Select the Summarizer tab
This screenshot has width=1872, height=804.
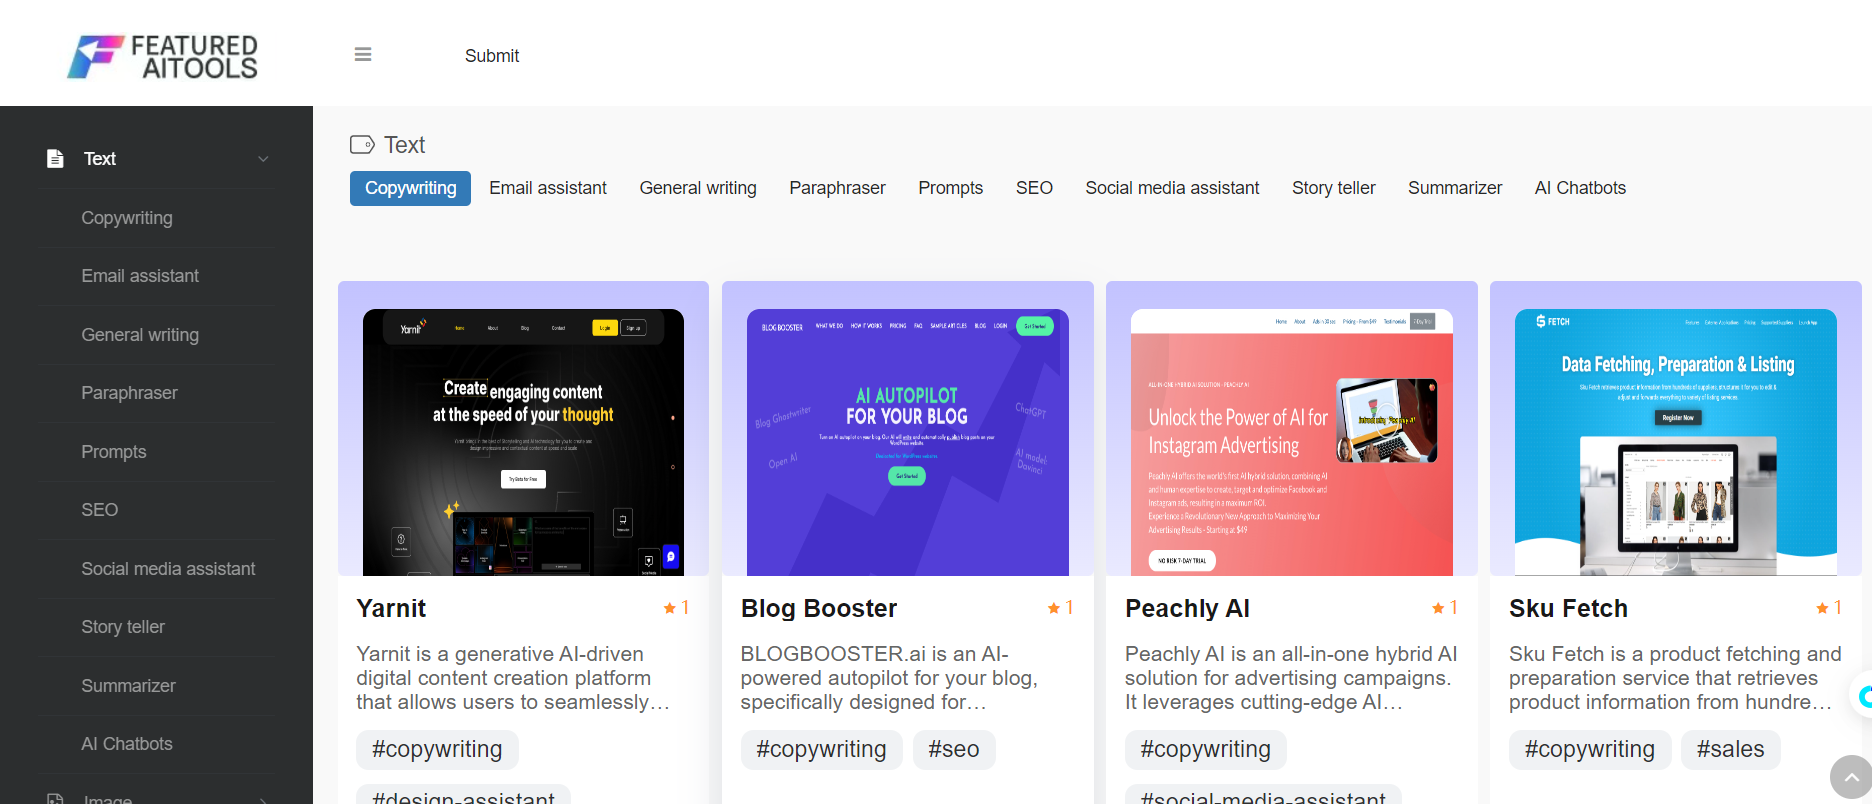[1455, 188]
